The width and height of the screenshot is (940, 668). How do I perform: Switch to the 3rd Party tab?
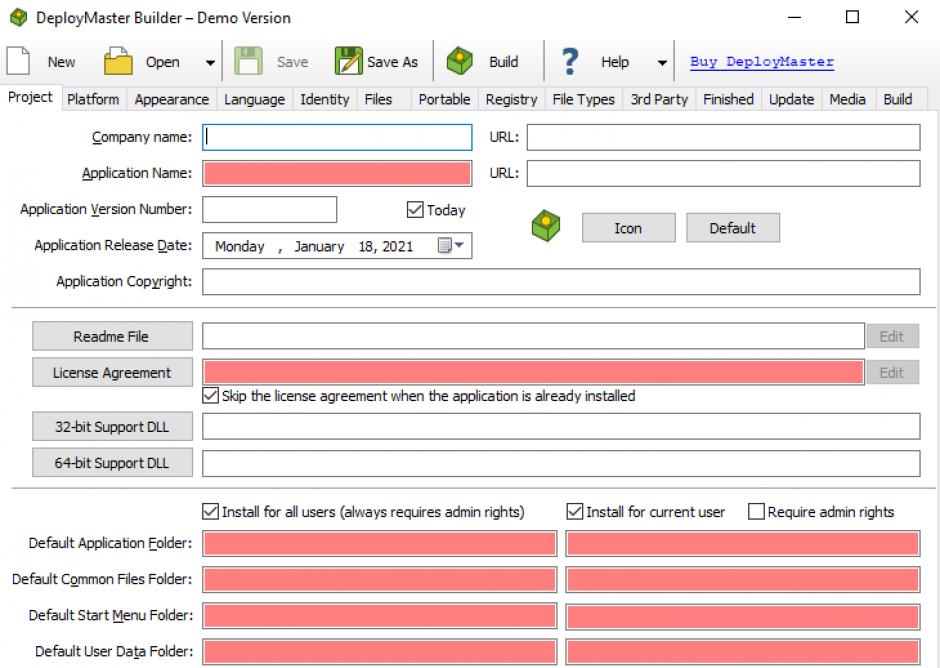(659, 99)
